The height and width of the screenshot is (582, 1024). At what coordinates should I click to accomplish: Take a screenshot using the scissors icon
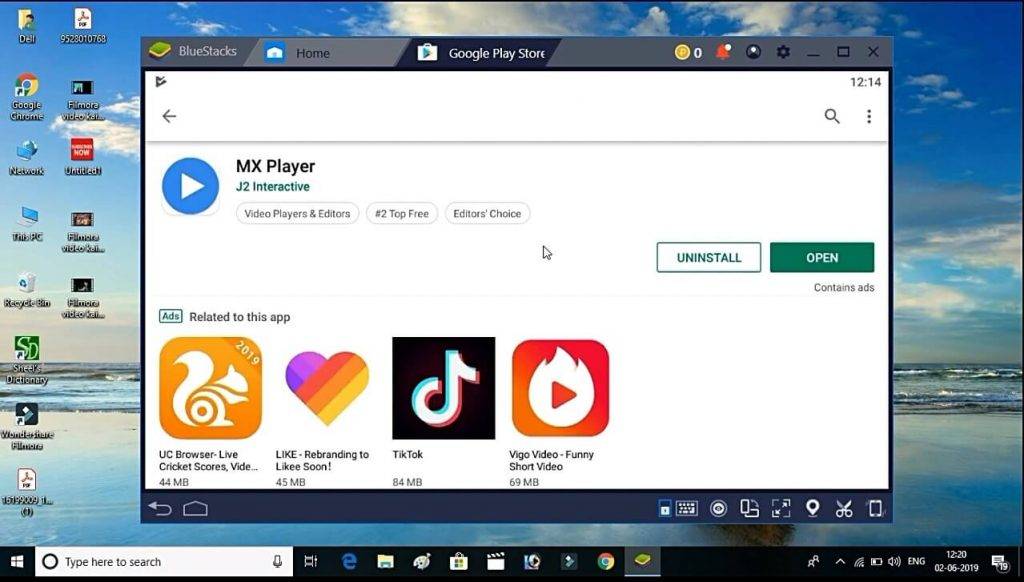(x=845, y=508)
